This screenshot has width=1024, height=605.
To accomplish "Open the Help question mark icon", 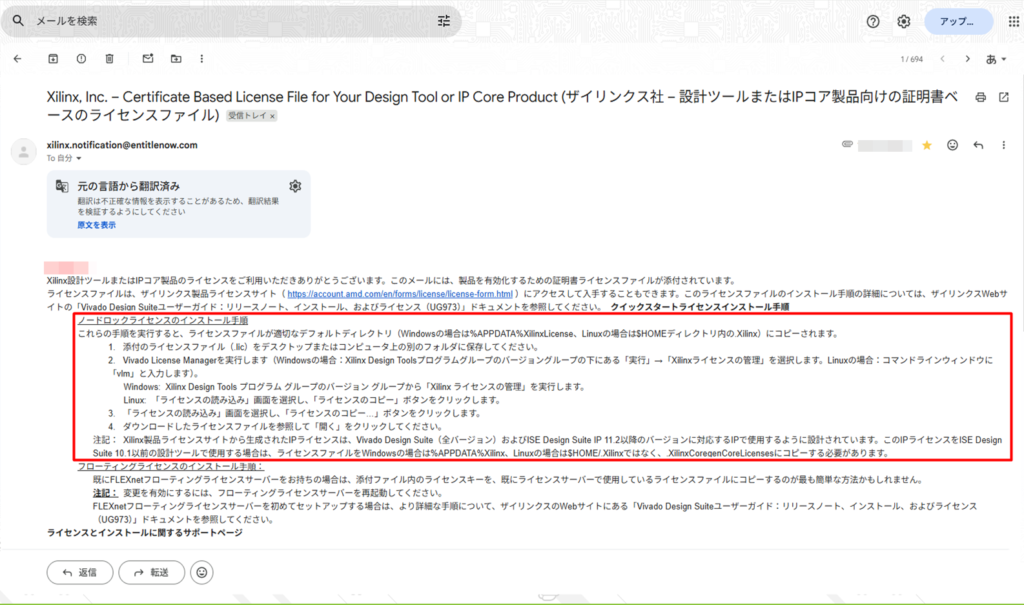I will click(x=873, y=22).
